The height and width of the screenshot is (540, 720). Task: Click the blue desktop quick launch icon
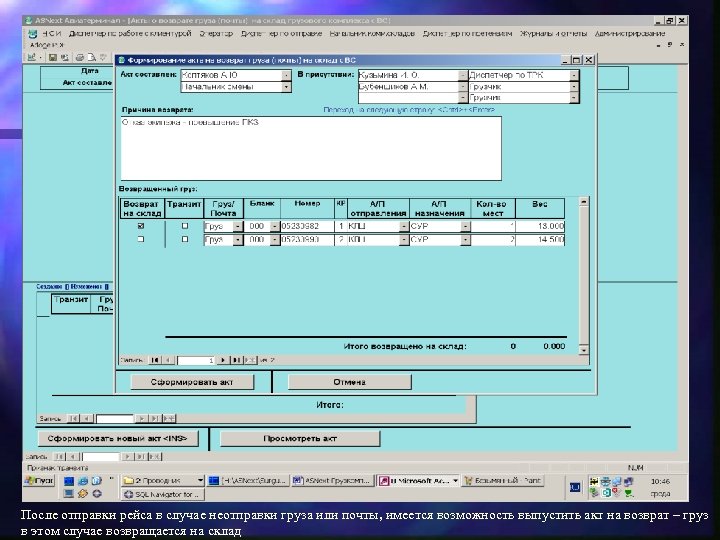pos(69,481)
